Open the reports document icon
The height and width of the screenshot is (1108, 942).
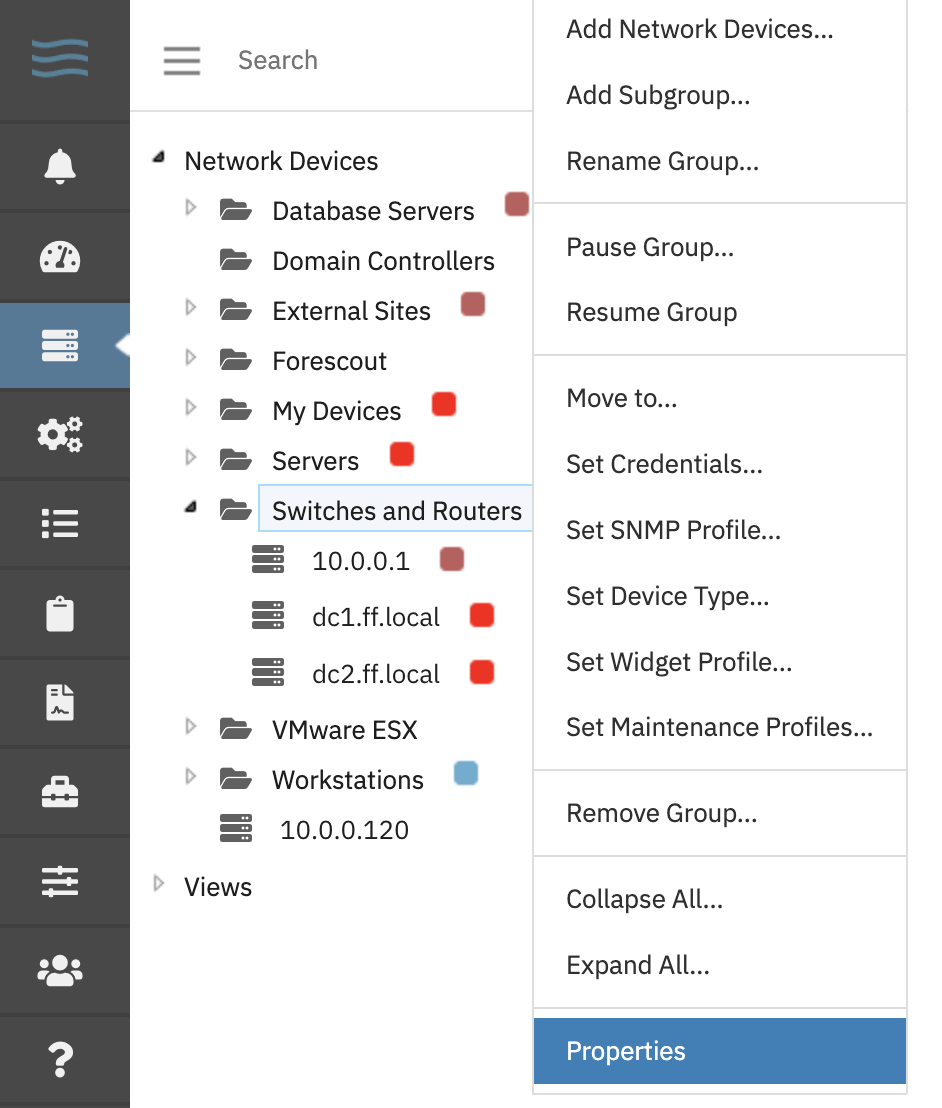click(x=60, y=702)
